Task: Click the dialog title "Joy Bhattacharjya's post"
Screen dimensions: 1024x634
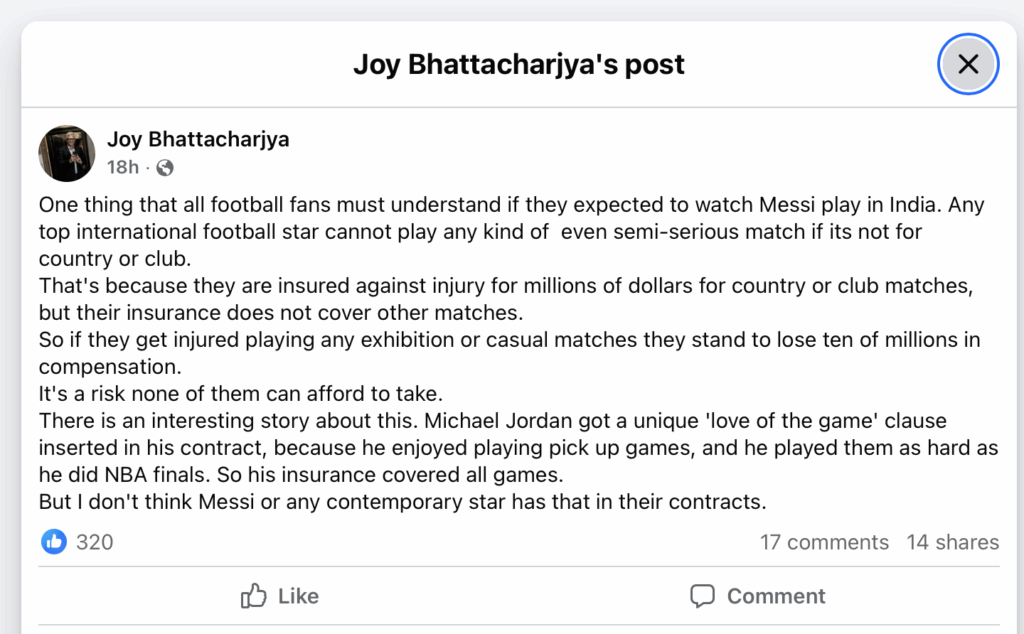Action: (x=518, y=65)
